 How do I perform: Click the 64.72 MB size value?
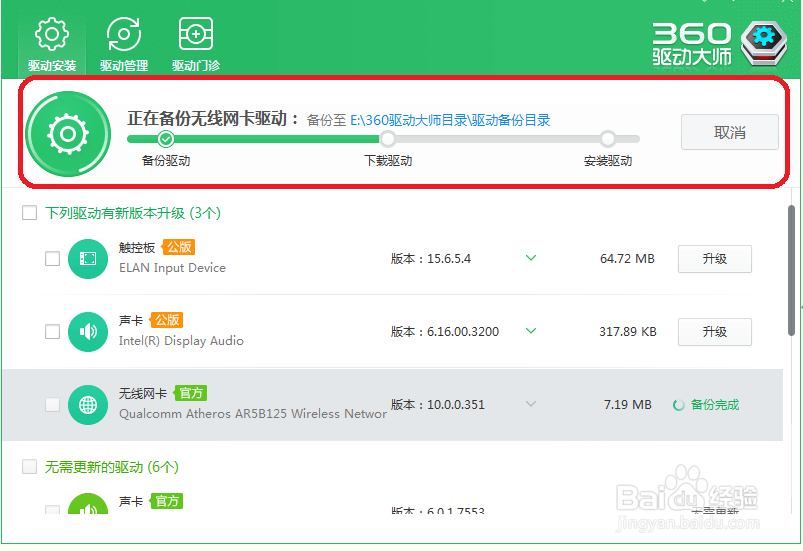[x=627, y=259]
